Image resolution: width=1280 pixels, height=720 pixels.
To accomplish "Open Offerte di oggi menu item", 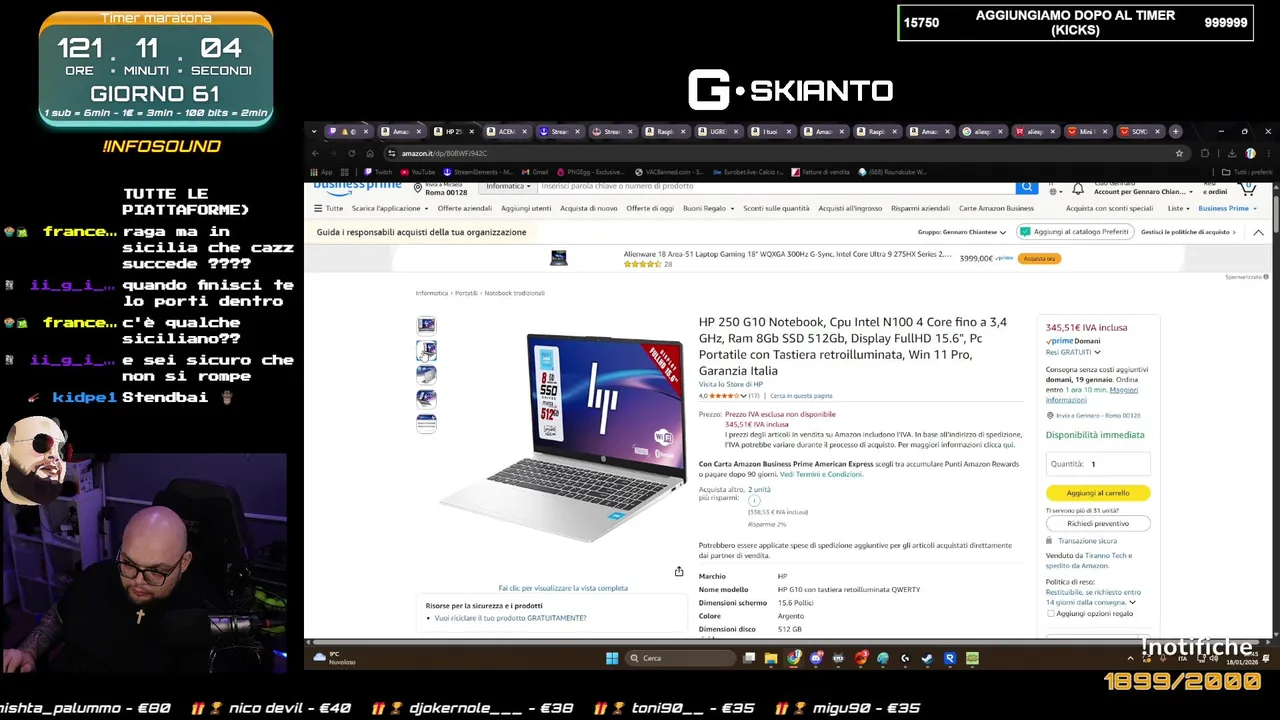I will (650, 208).
